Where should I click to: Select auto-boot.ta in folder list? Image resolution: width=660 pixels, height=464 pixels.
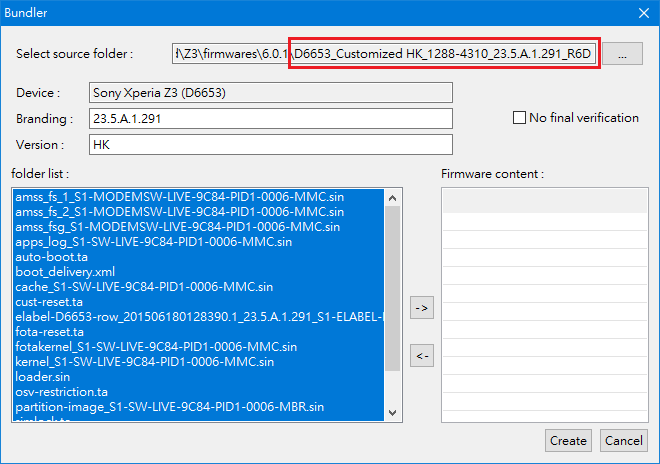198,257
